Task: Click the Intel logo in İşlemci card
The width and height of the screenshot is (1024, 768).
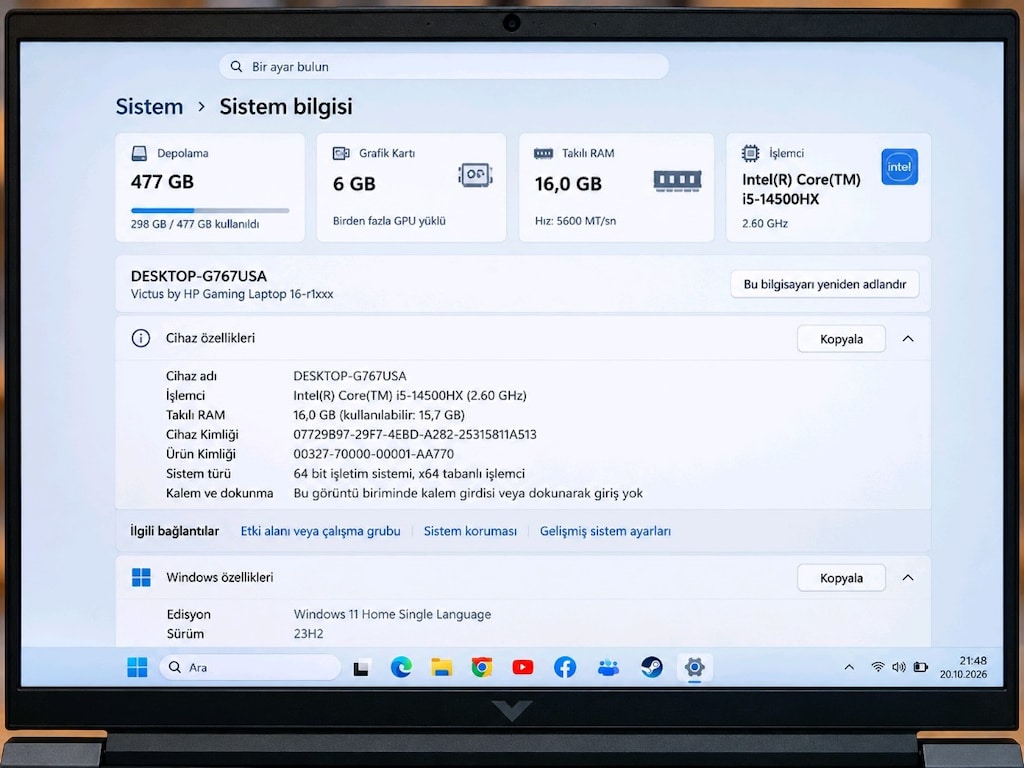Action: point(899,167)
